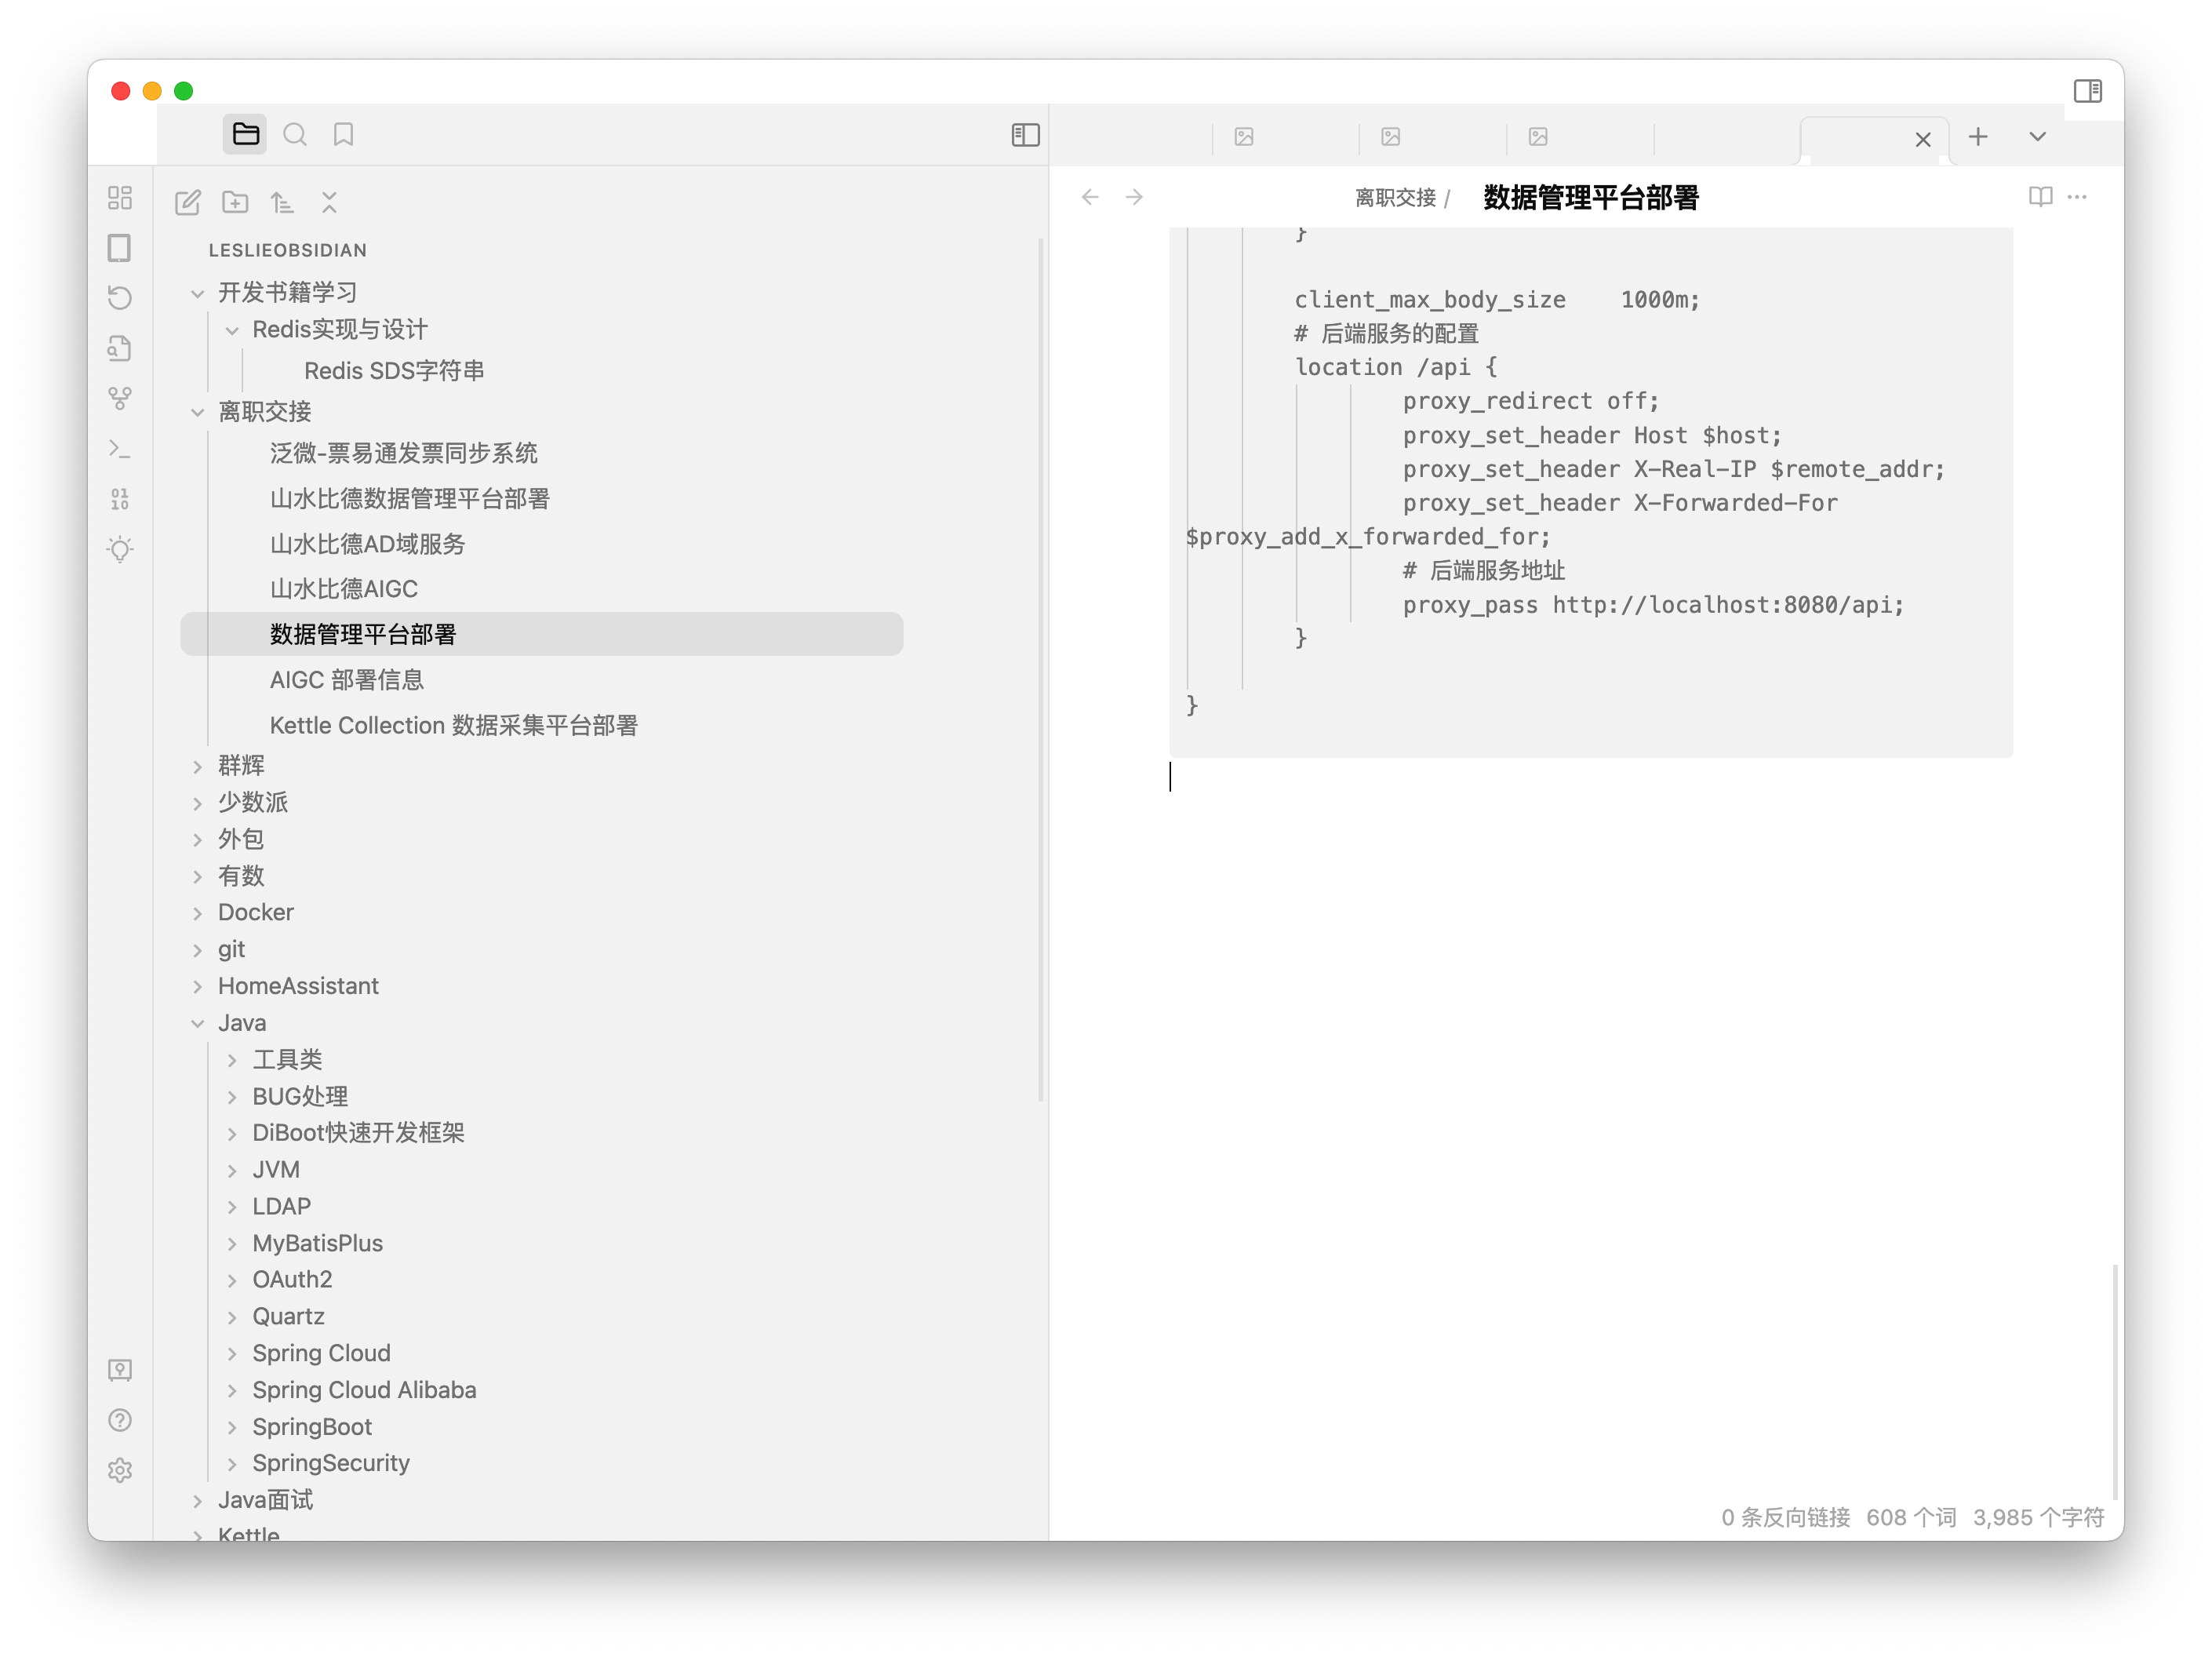The height and width of the screenshot is (1657, 2212).
Task: Collapse all folders icon
Action: (329, 203)
